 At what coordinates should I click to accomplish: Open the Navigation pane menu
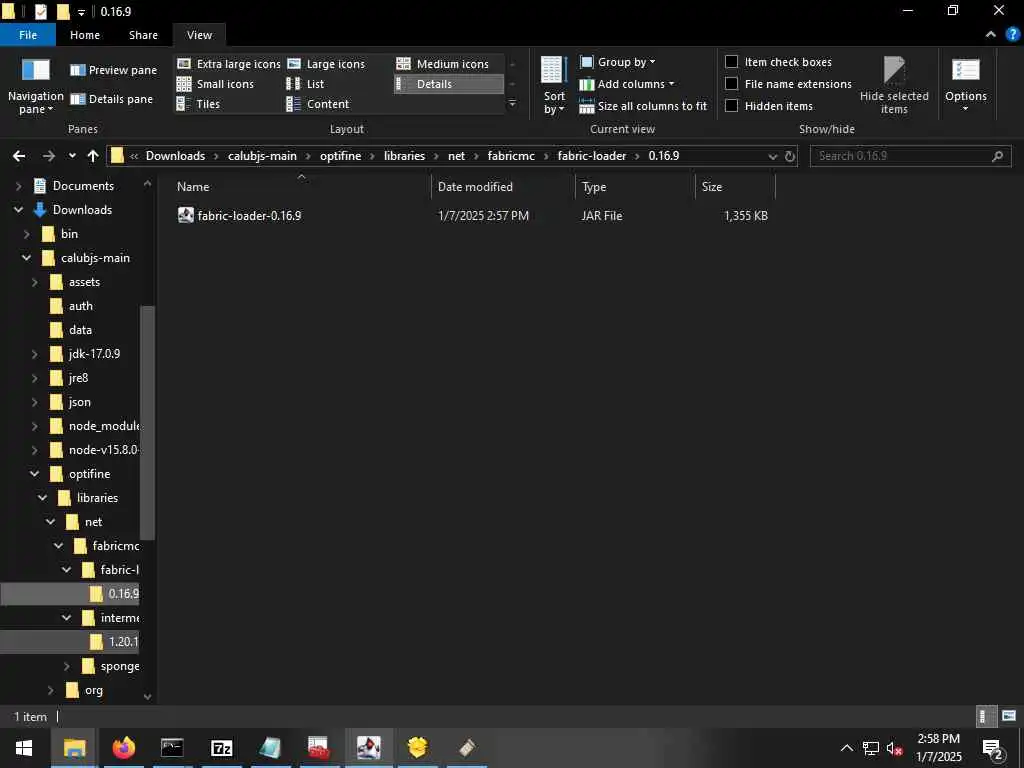tap(35, 86)
